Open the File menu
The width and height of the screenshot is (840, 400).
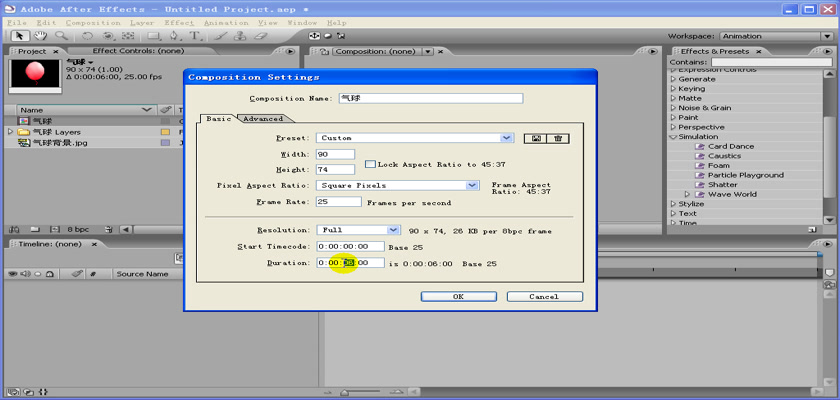pyautogui.click(x=17, y=23)
